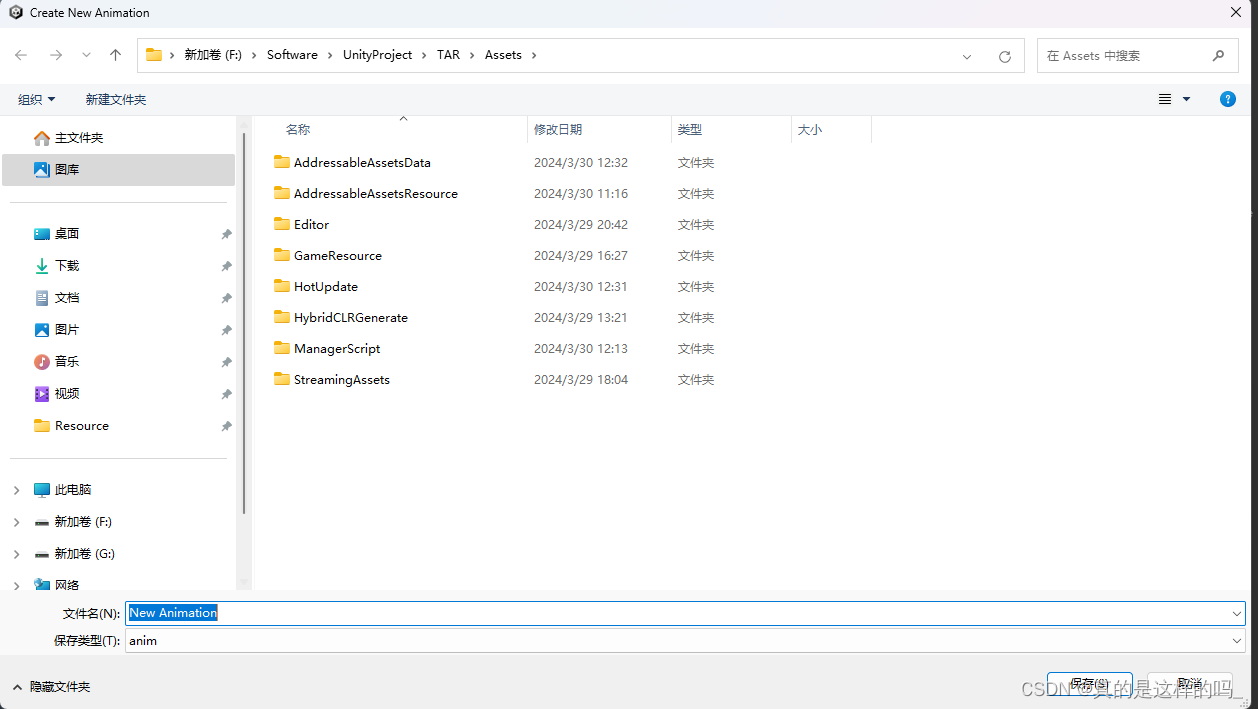Viewport: 1258px width, 709px height.
Task: Open the recent locations dropdown arrow
Action: [86, 55]
